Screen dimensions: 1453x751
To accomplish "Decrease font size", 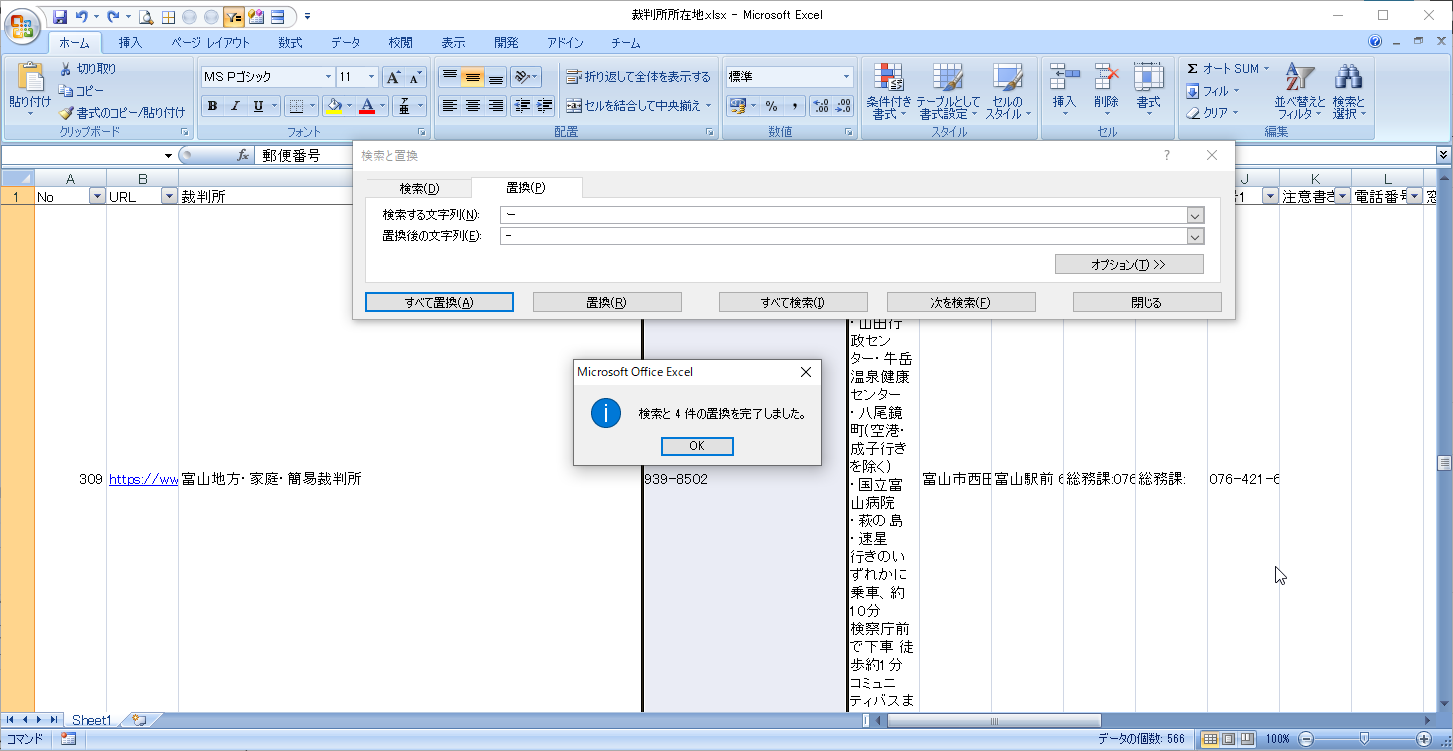I will 416,77.
